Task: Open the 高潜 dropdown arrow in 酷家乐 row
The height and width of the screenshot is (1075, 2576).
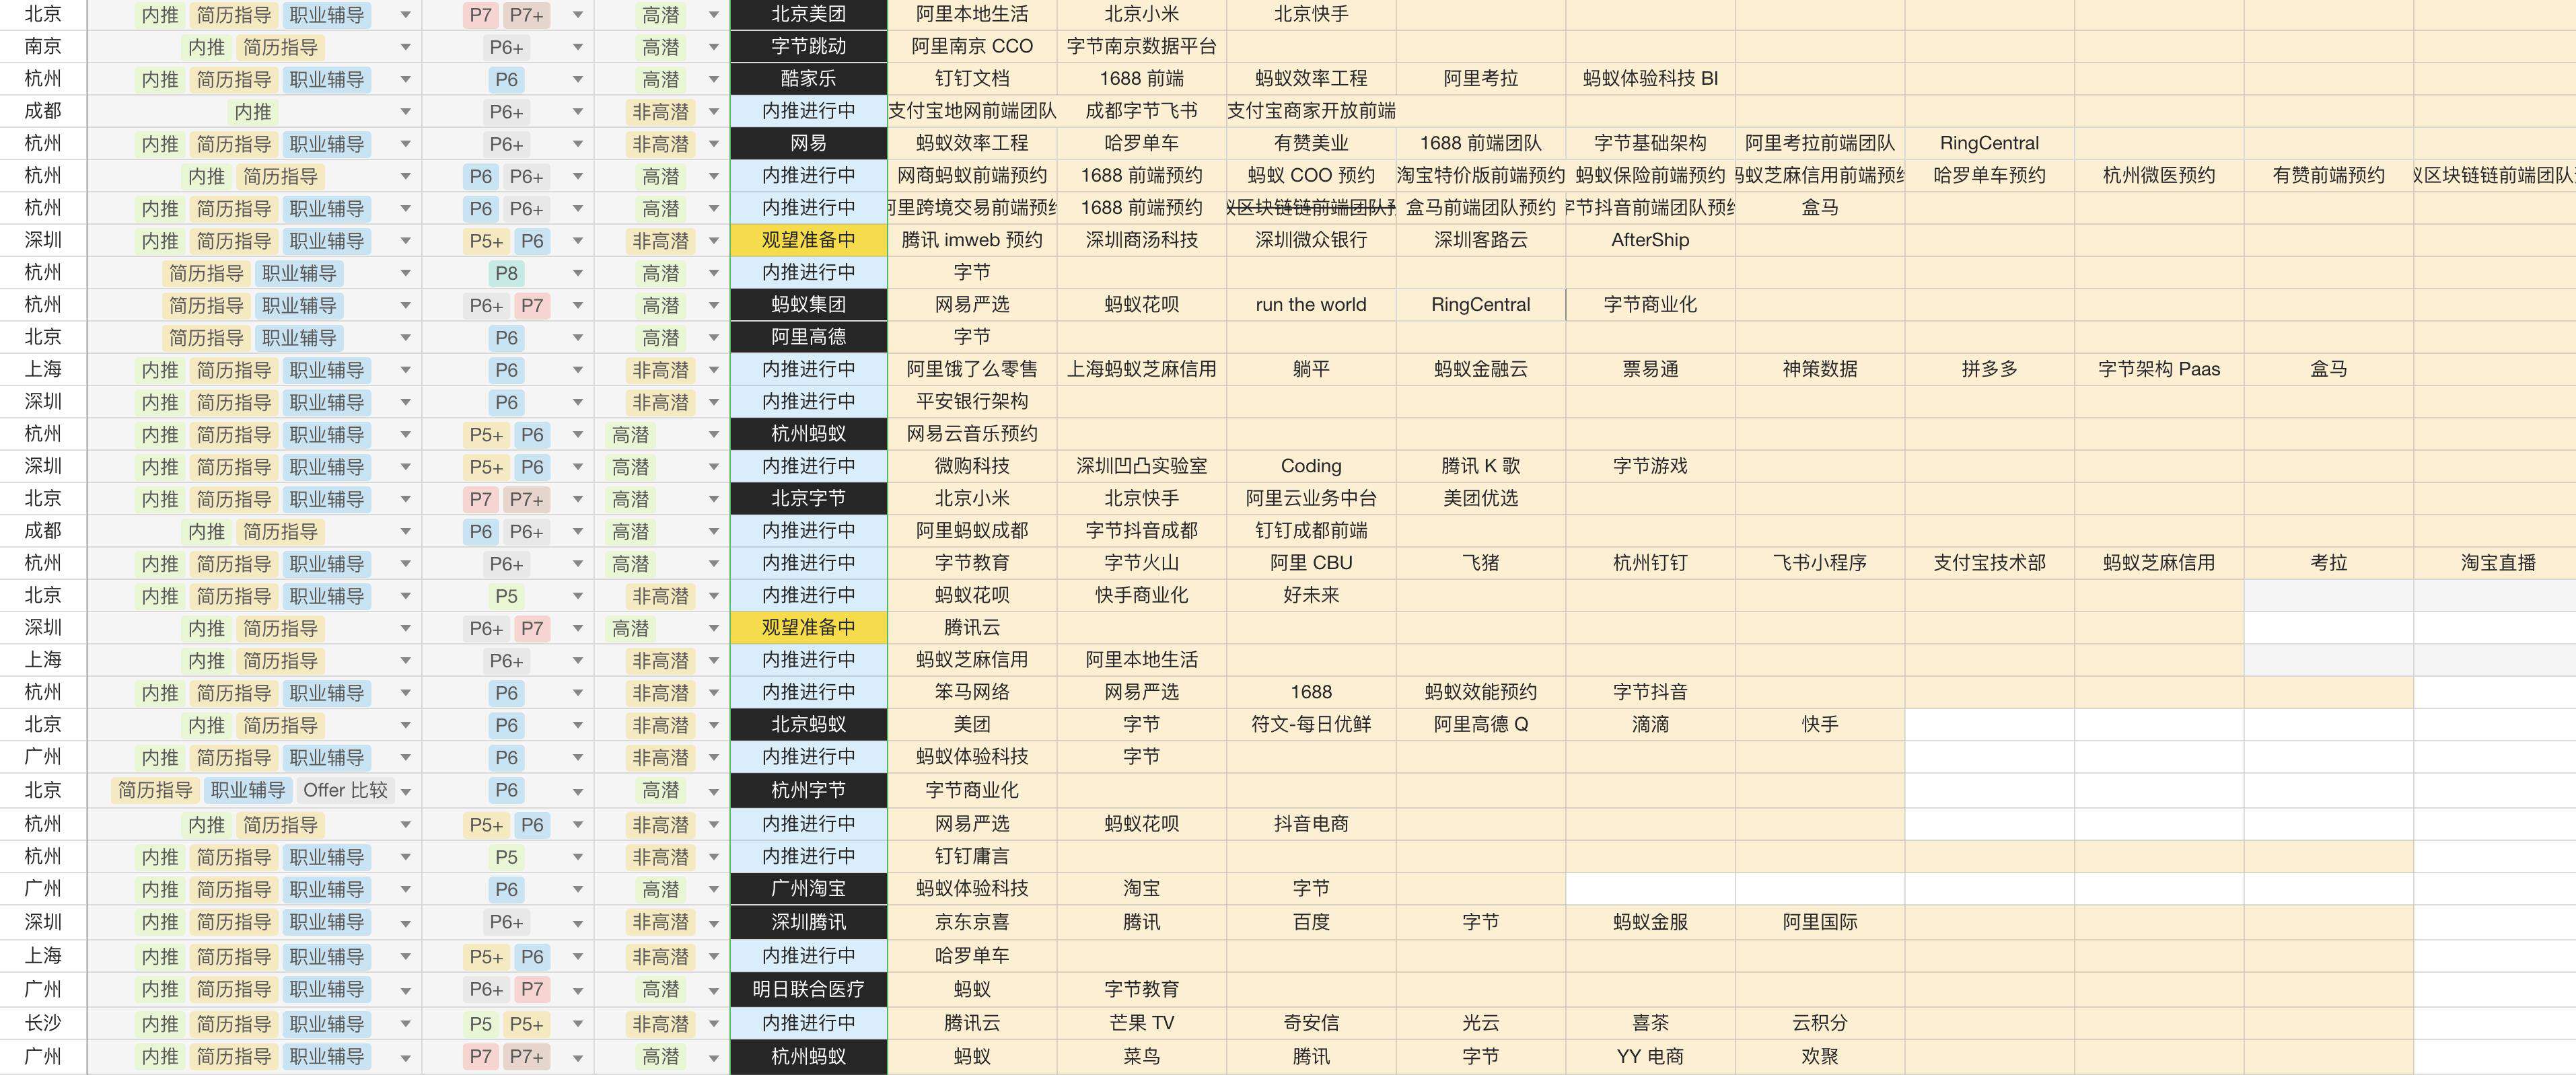Action: [714, 79]
